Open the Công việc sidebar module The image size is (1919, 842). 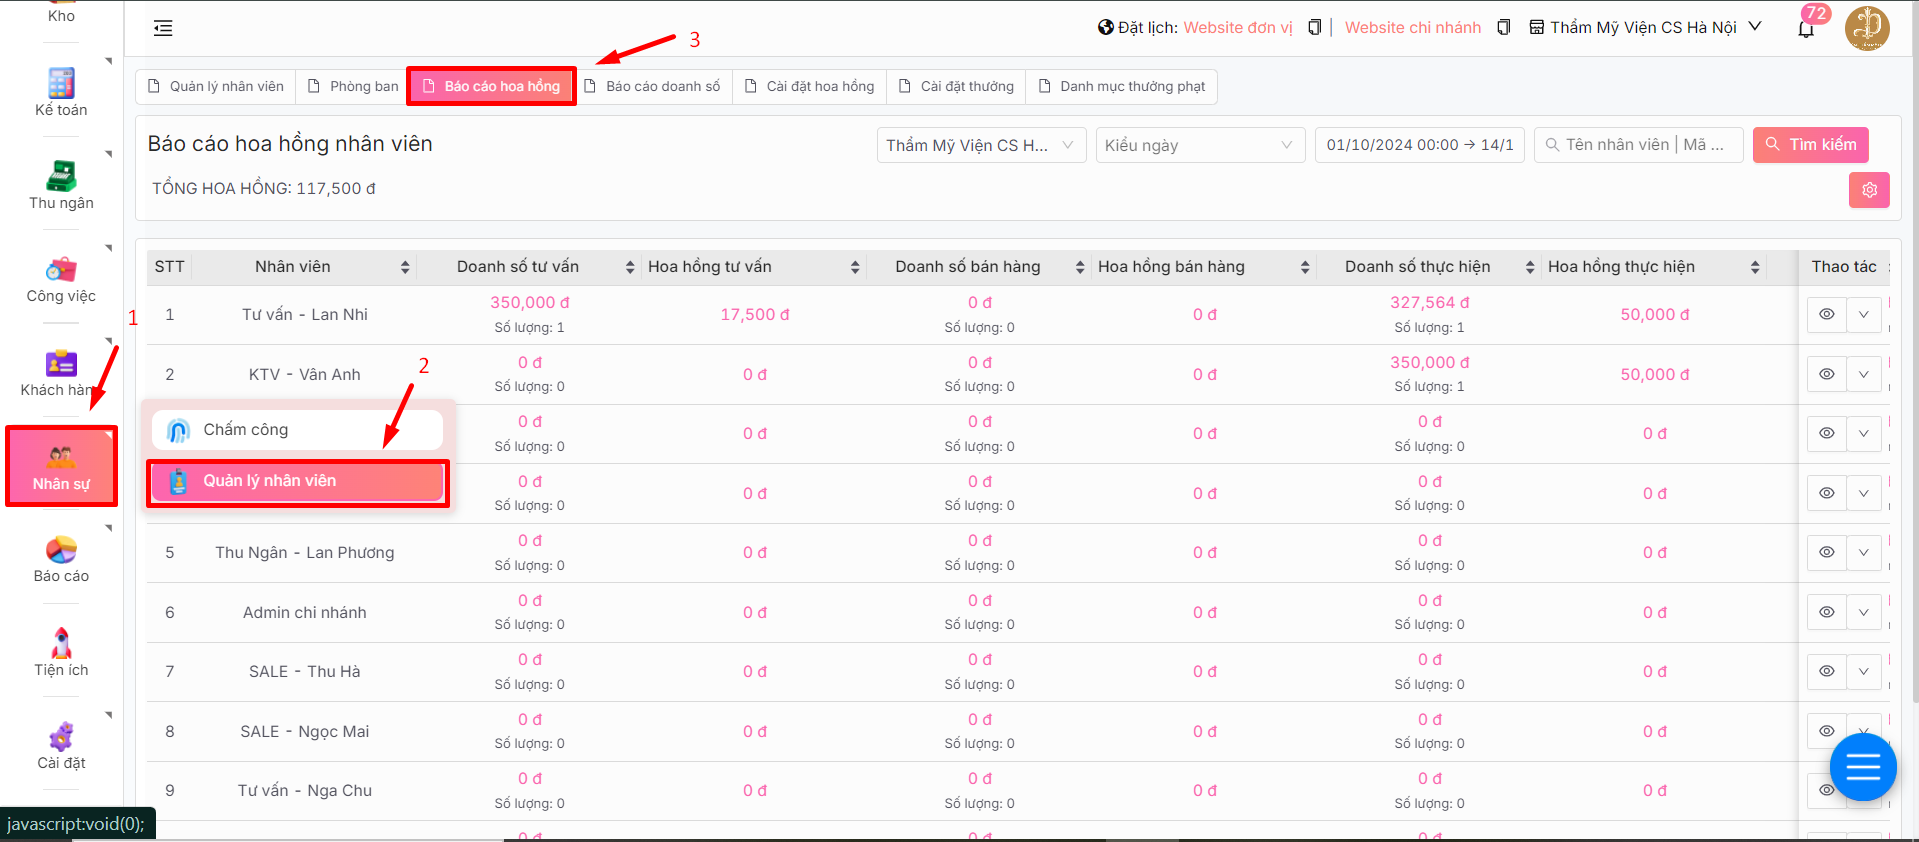click(61, 279)
